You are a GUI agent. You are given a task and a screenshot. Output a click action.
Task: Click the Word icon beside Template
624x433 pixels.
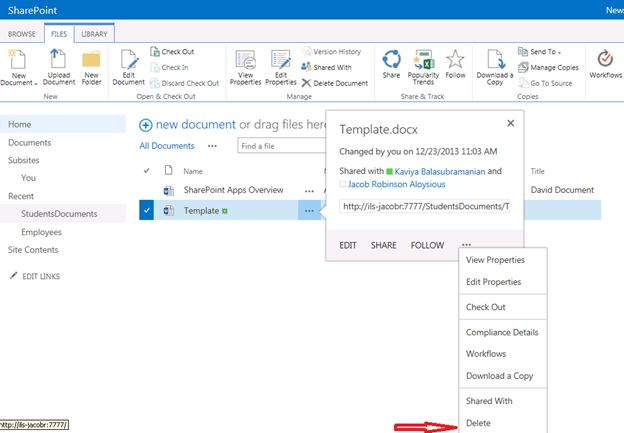[x=169, y=211]
